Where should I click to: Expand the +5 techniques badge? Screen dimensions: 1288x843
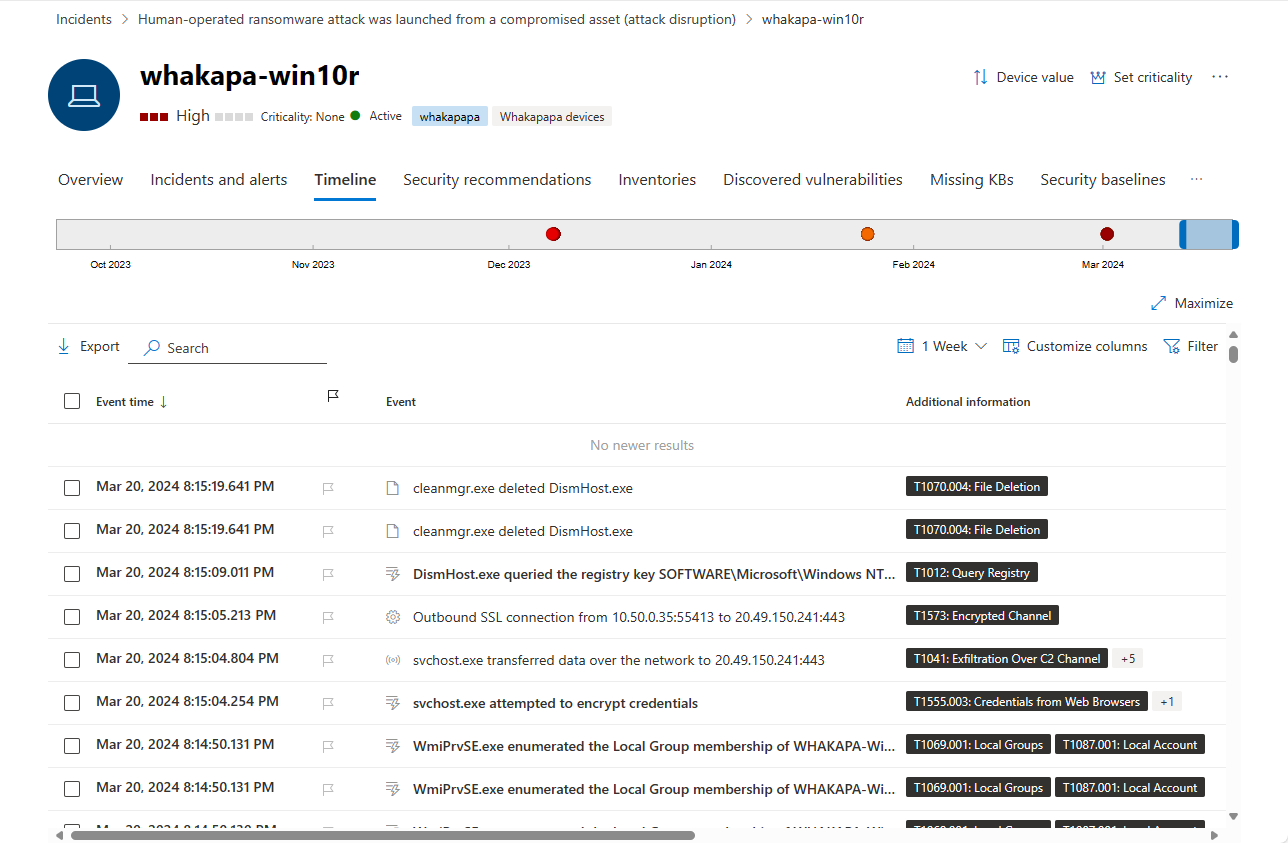pyautogui.click(x=1127, y=658)
